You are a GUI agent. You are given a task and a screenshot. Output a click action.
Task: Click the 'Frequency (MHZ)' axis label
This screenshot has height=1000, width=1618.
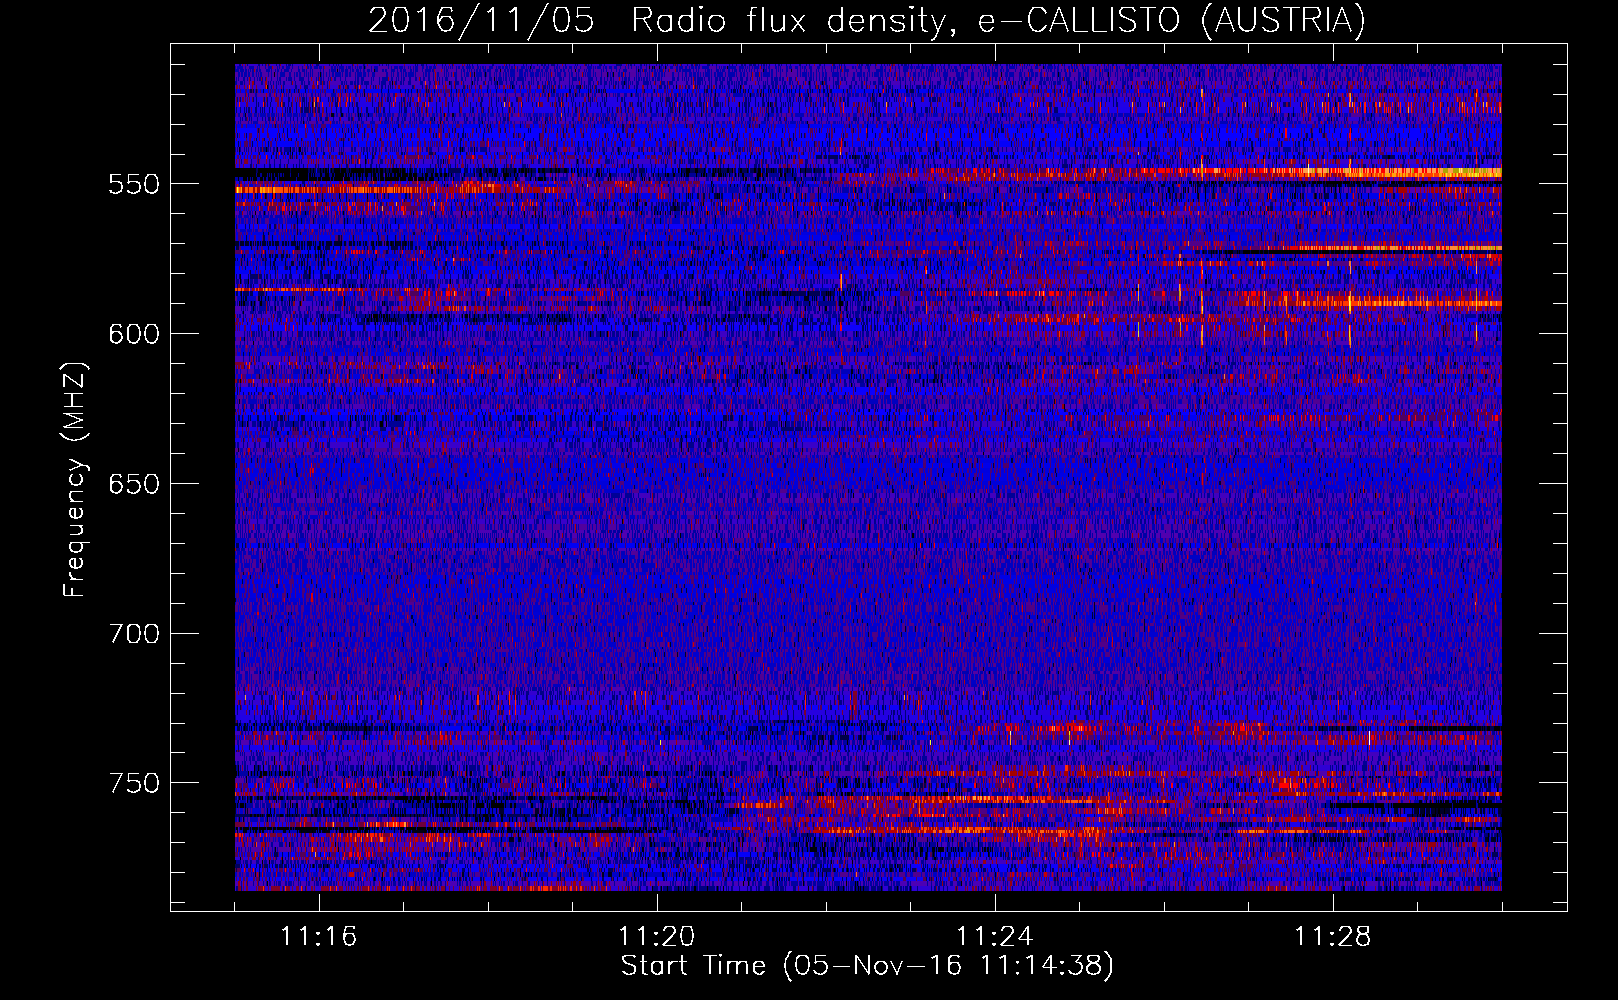(x=75, y=480)
